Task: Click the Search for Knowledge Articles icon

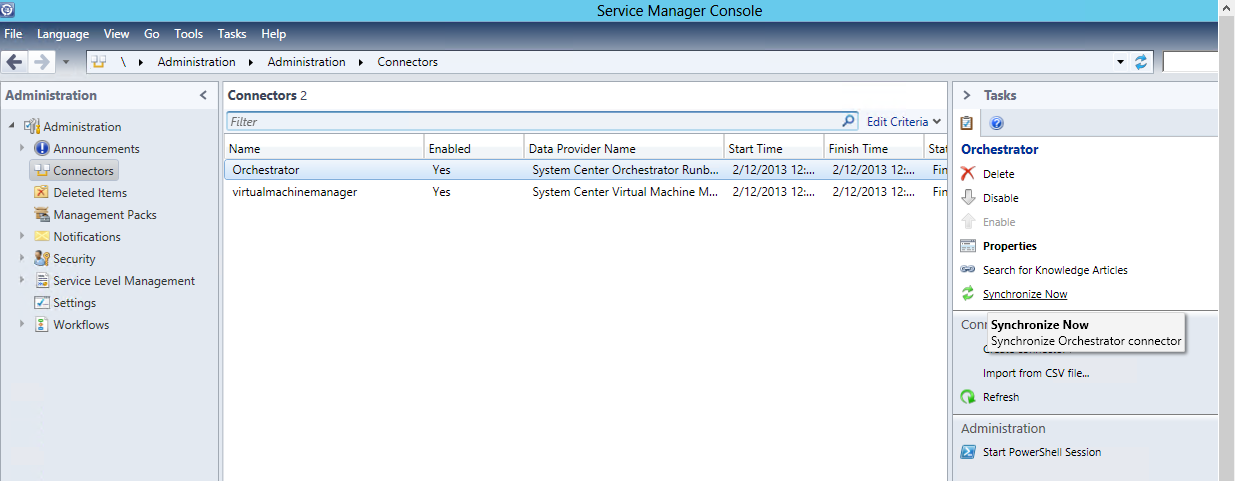Action: tap(967, 270)
